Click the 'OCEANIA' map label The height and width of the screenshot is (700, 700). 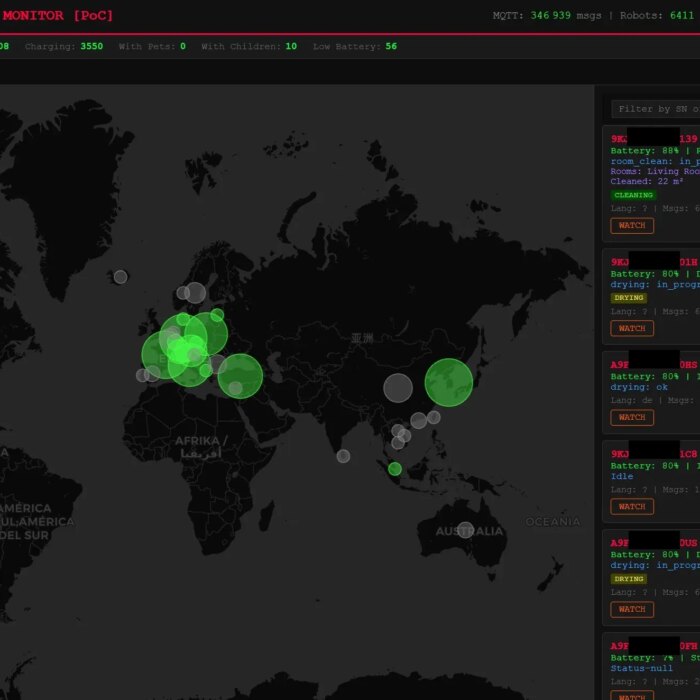tap(553, 522)
